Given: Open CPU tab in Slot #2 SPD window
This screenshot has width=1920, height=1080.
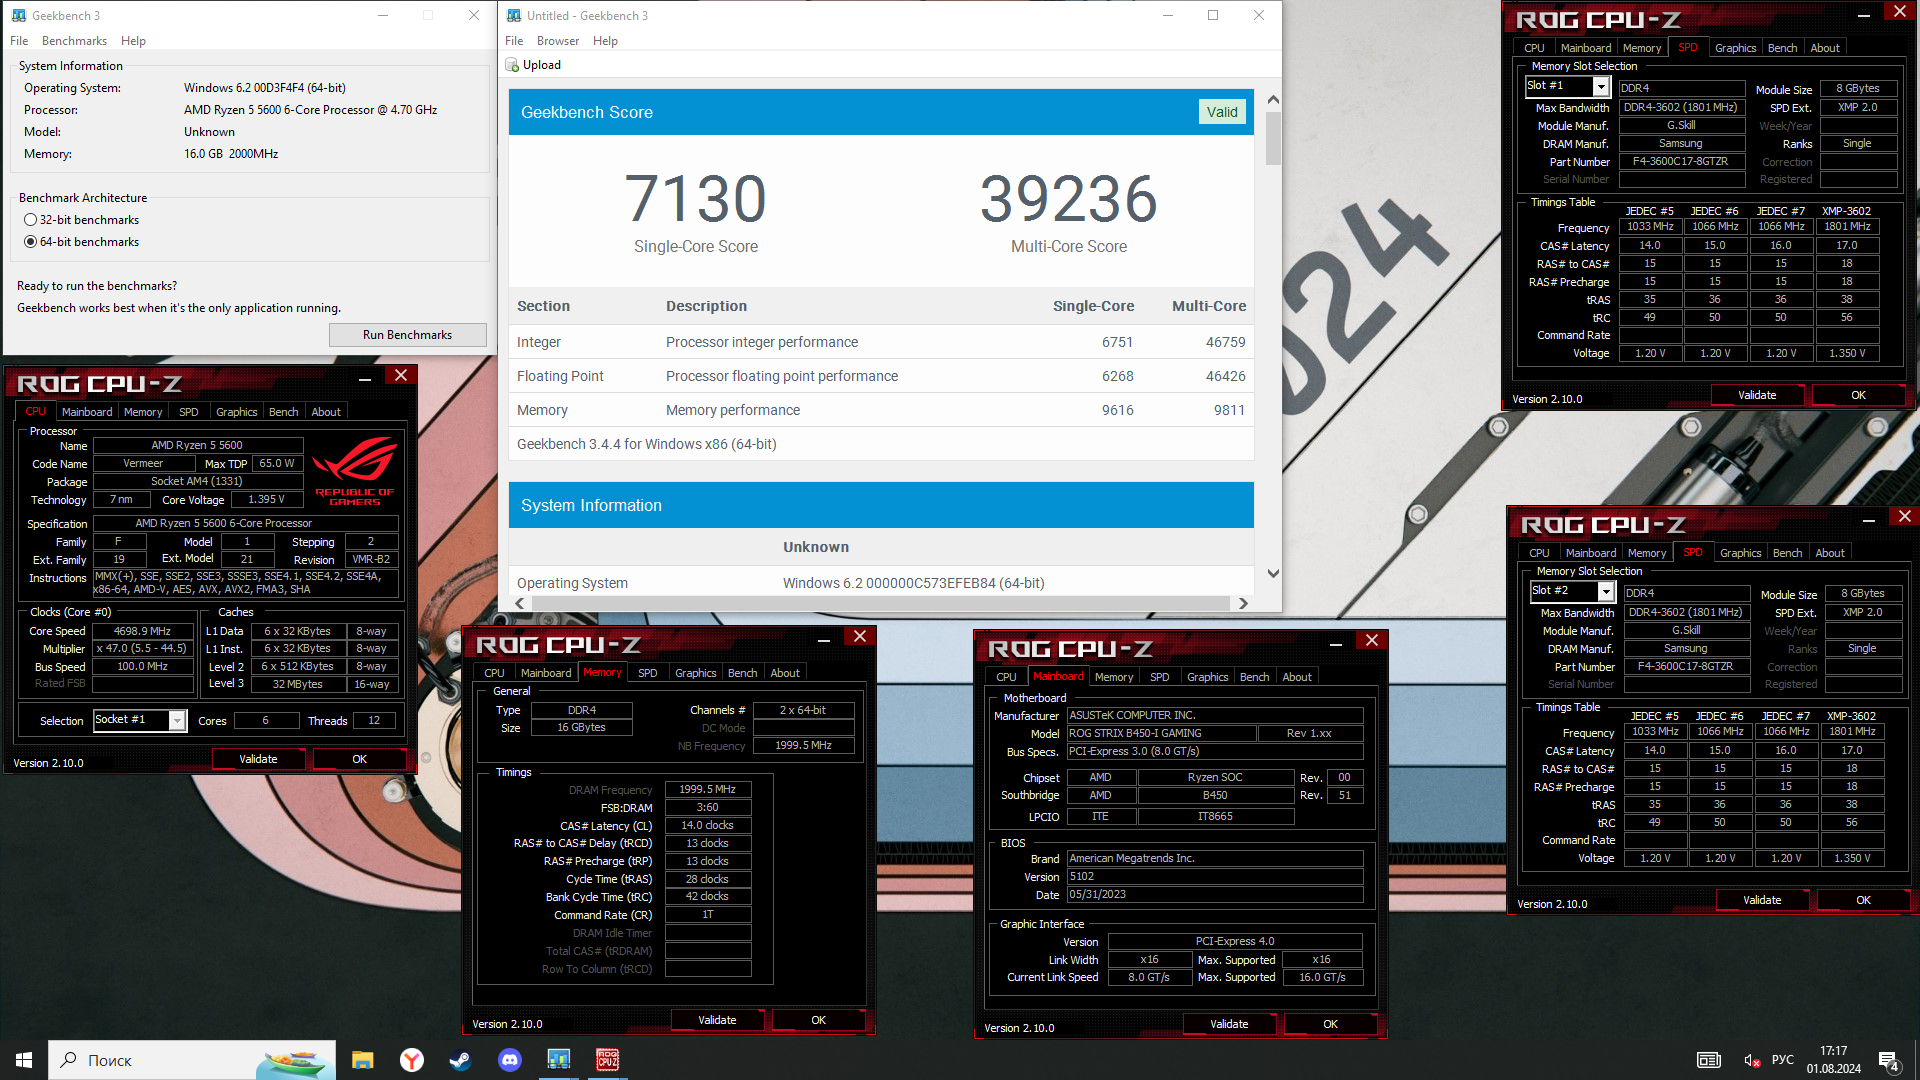Looking at the screenshot, I should coord(1539,553).
